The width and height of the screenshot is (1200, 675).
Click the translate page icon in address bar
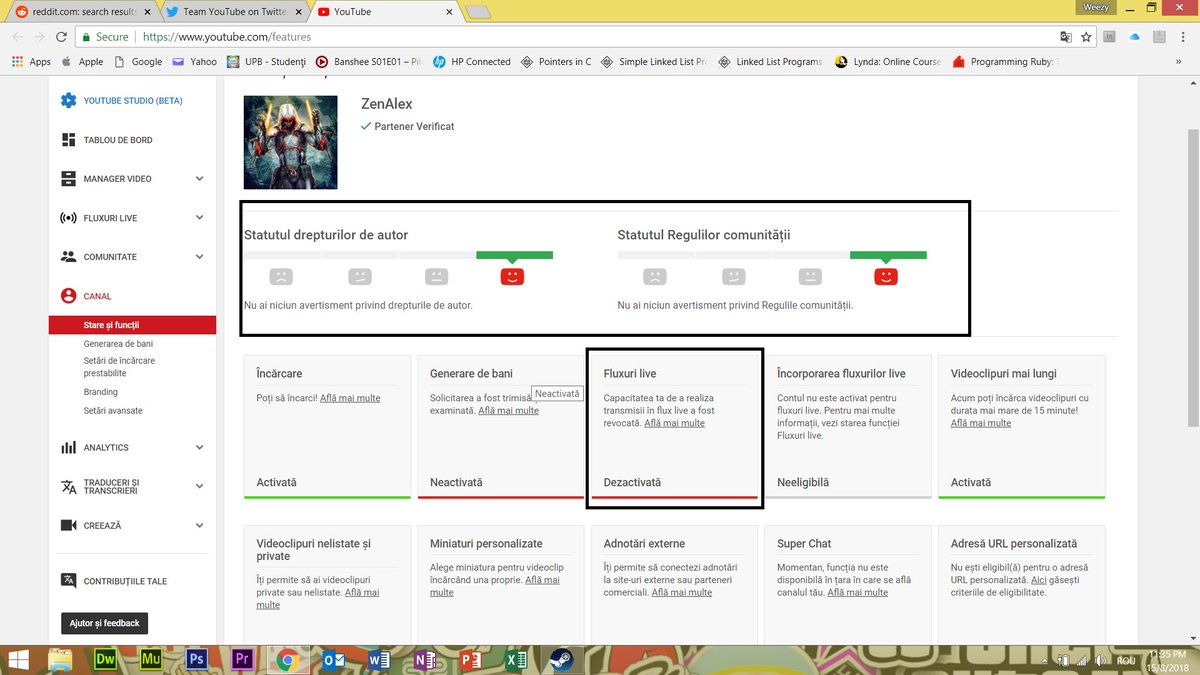coord(1066,37)
